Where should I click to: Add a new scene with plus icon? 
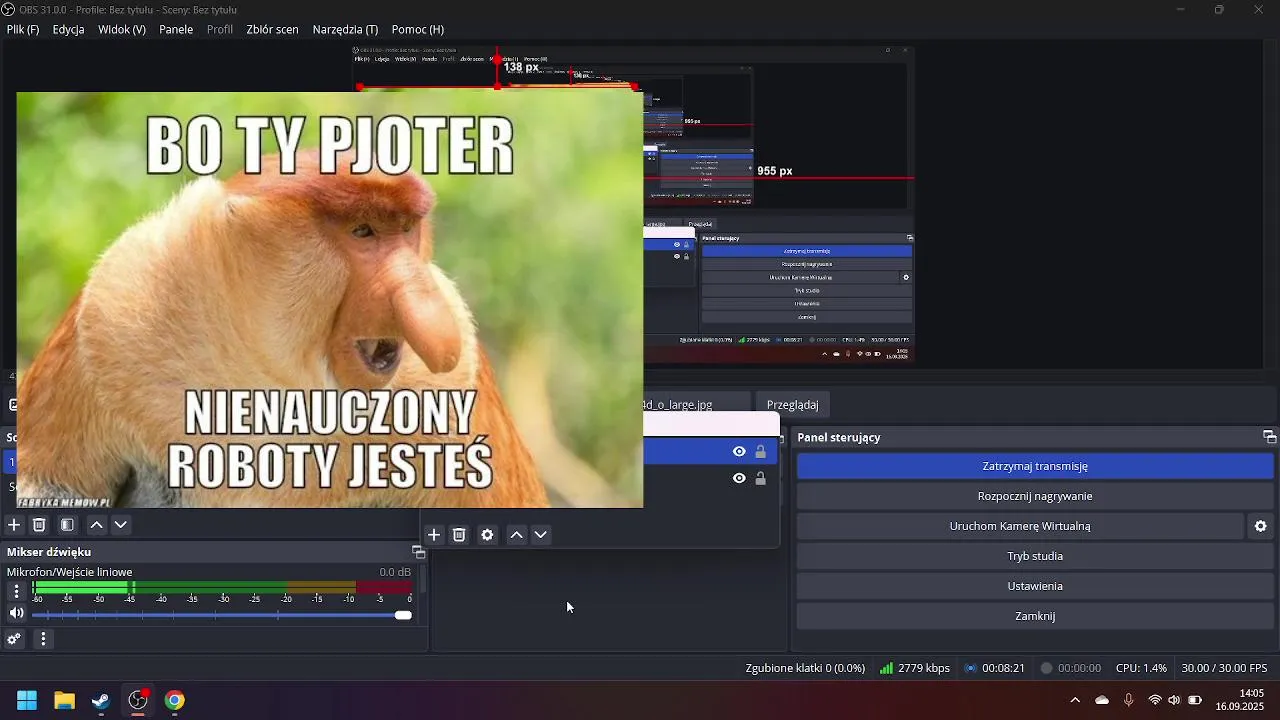tap(14, 525)
